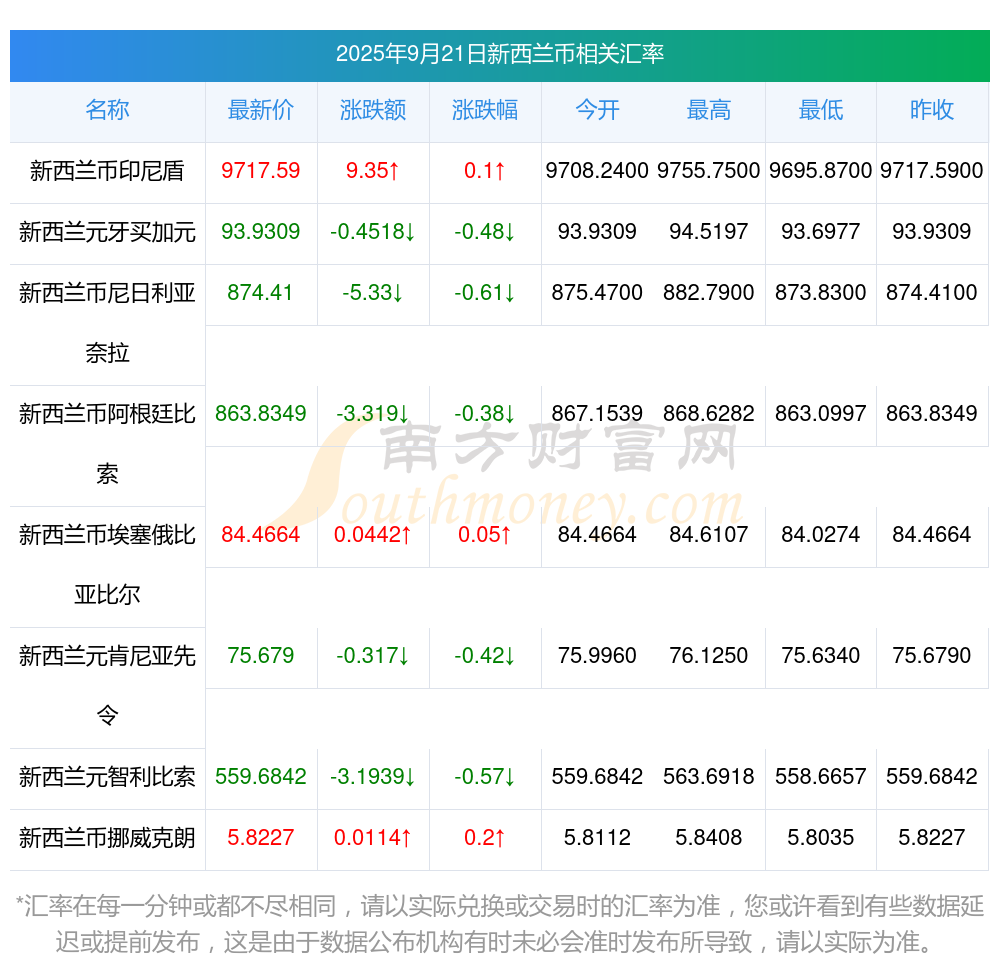Click low value 873.8300
Screen dimensions: 1000x973
click(x=821, y=293)
